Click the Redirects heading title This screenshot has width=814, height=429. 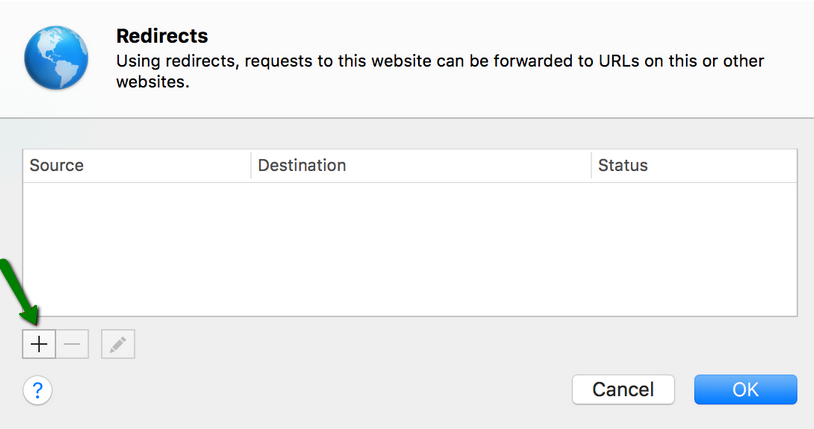tap(162, 36)
